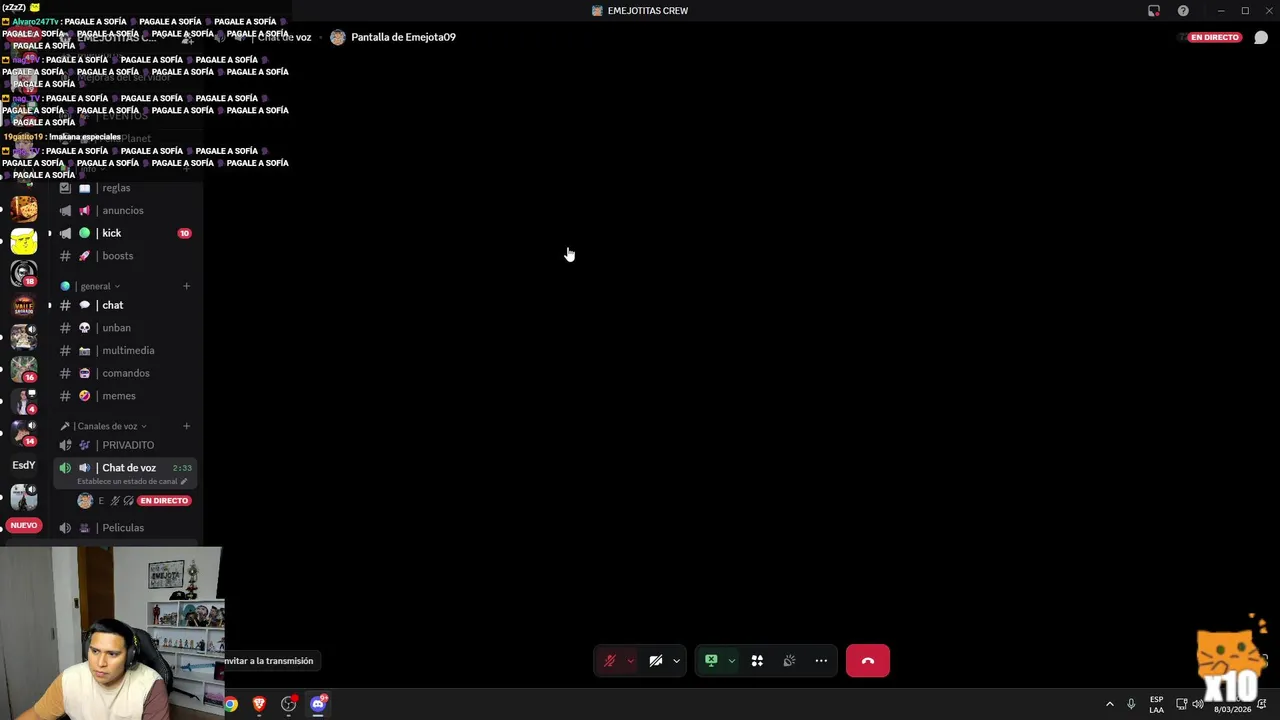Screen dimensions: 1280x720
Task: Open the anuncios channel
Action: click(x=125, y=211)
